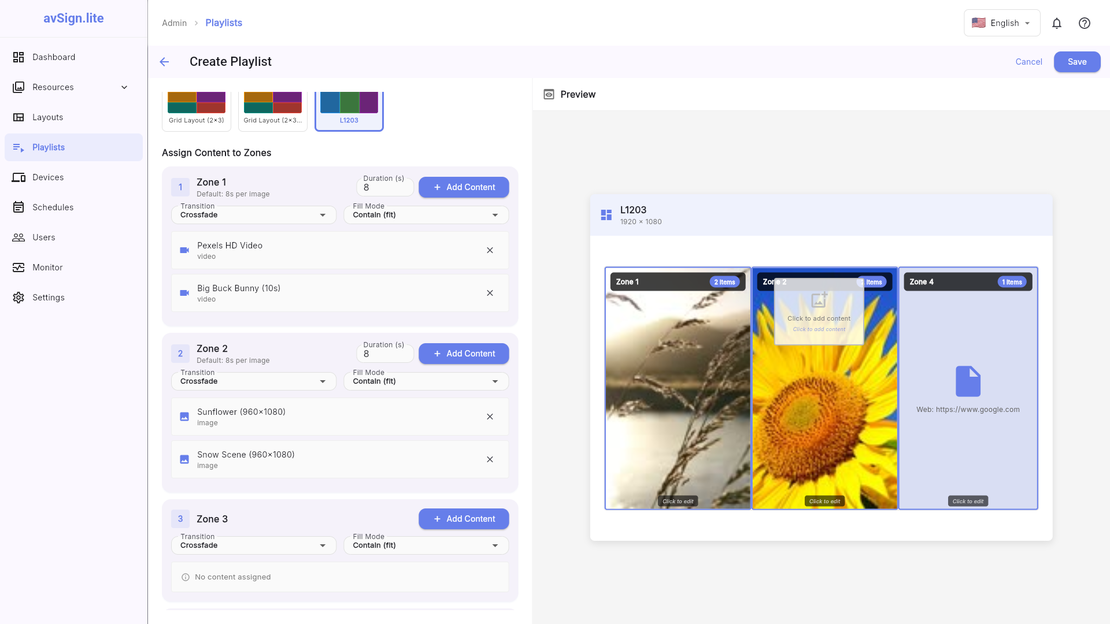Open the Layouts page in the sidebar
The height and width of the screenshot is (624, 1110).
point(47,117)
